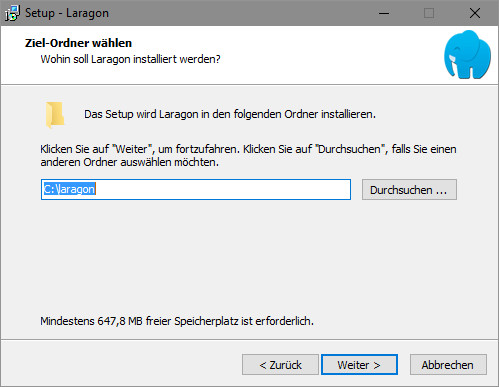The image size is (499, 387).
Task: Close the Setup - Laragon window
Action: pos(475,13)
